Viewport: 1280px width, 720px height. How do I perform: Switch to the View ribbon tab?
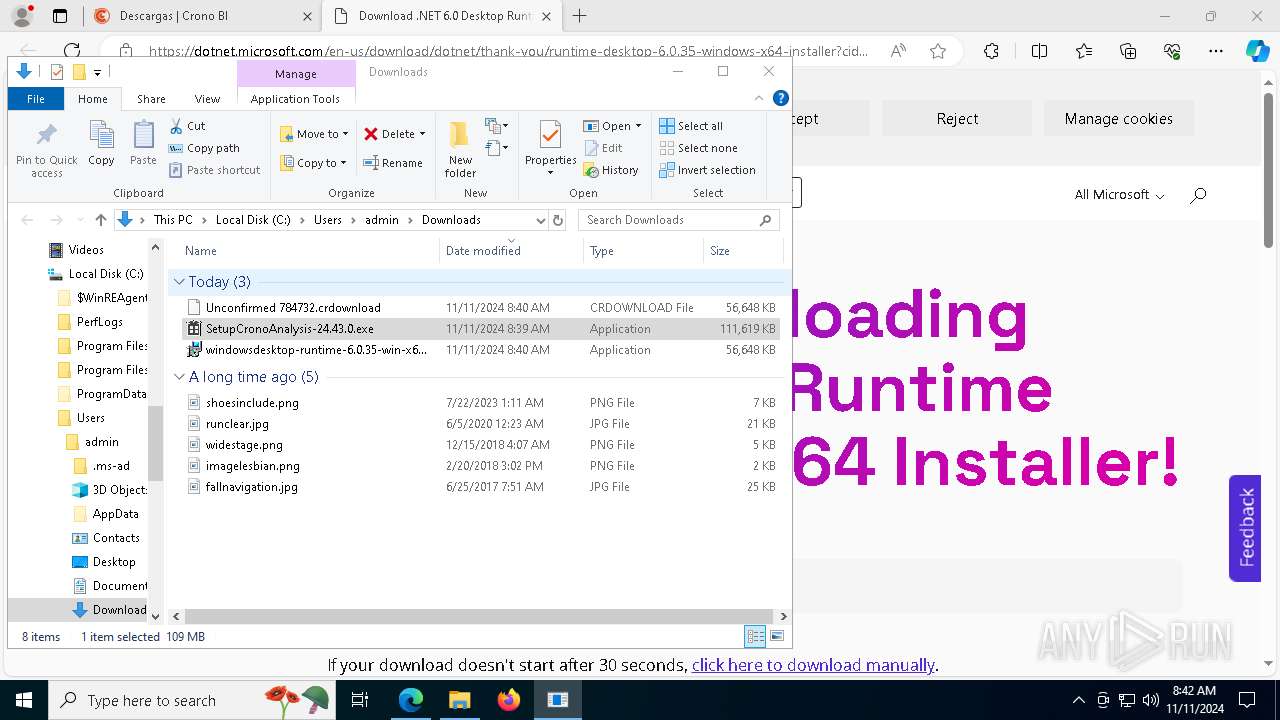(x=207, y=99)
